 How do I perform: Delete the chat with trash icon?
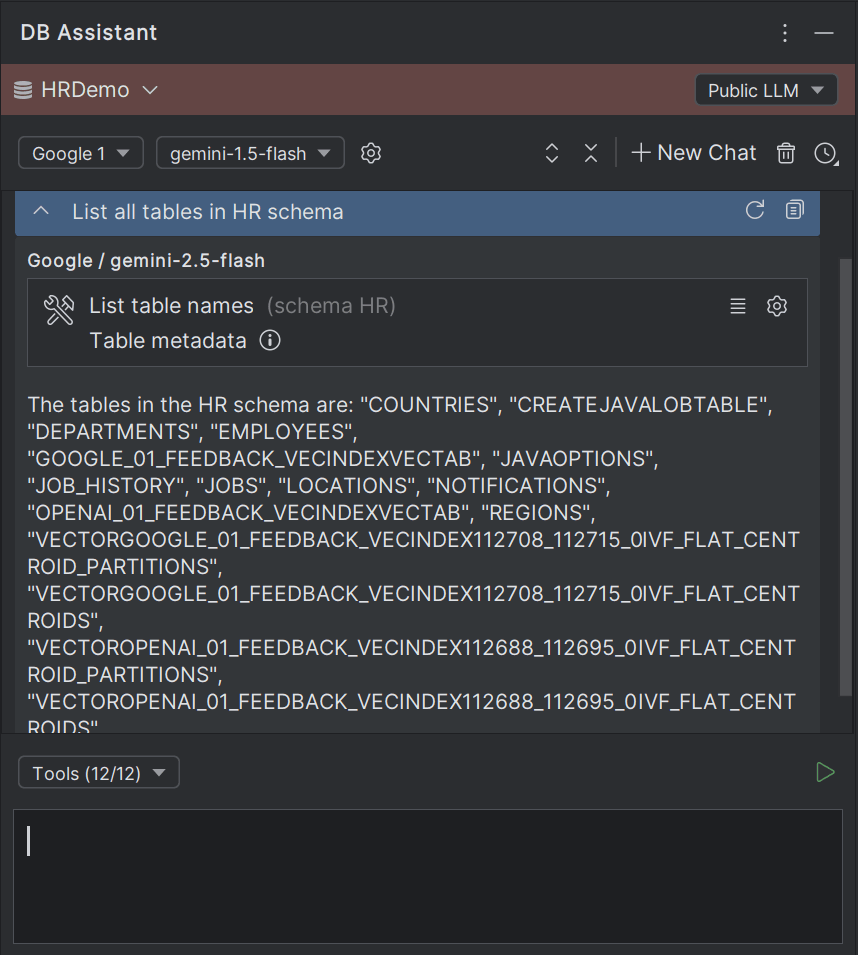[786, 153]
